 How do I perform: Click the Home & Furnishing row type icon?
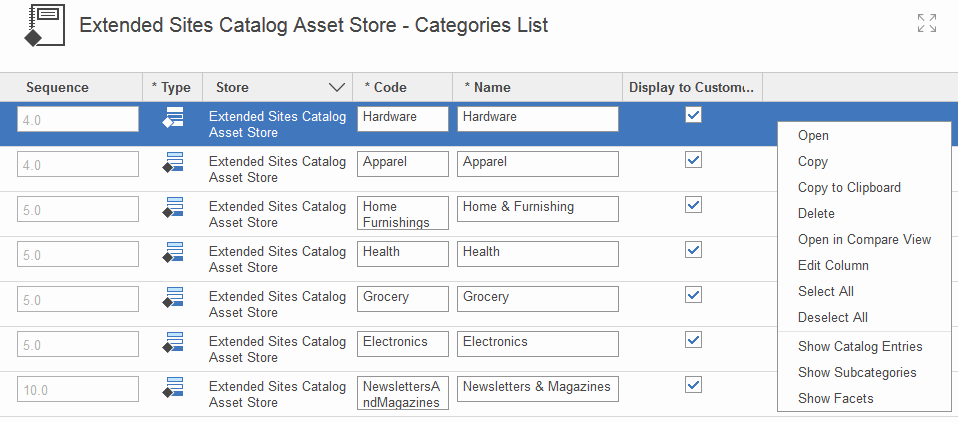click(x=173, y=207)
